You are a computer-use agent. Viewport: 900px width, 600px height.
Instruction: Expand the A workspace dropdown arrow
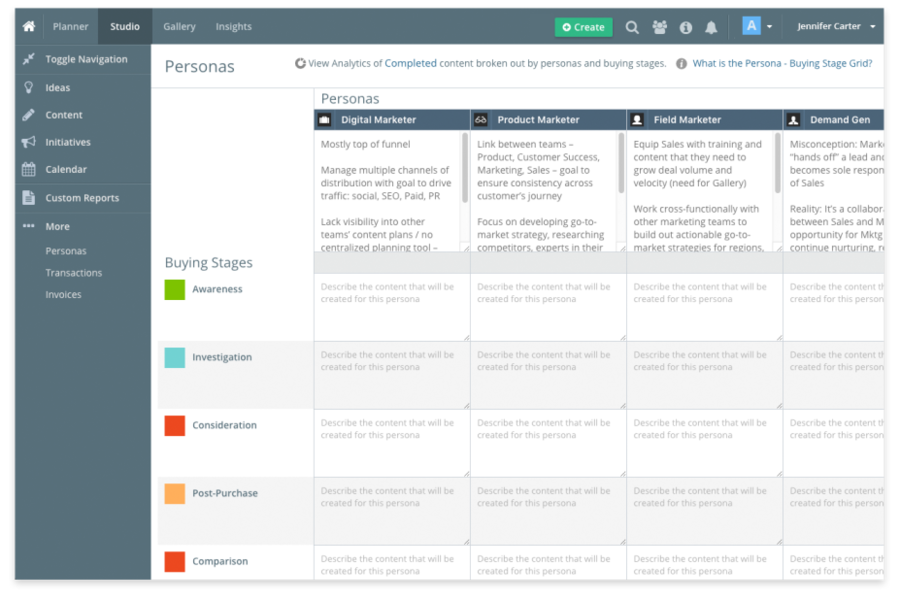click(770, 27)
